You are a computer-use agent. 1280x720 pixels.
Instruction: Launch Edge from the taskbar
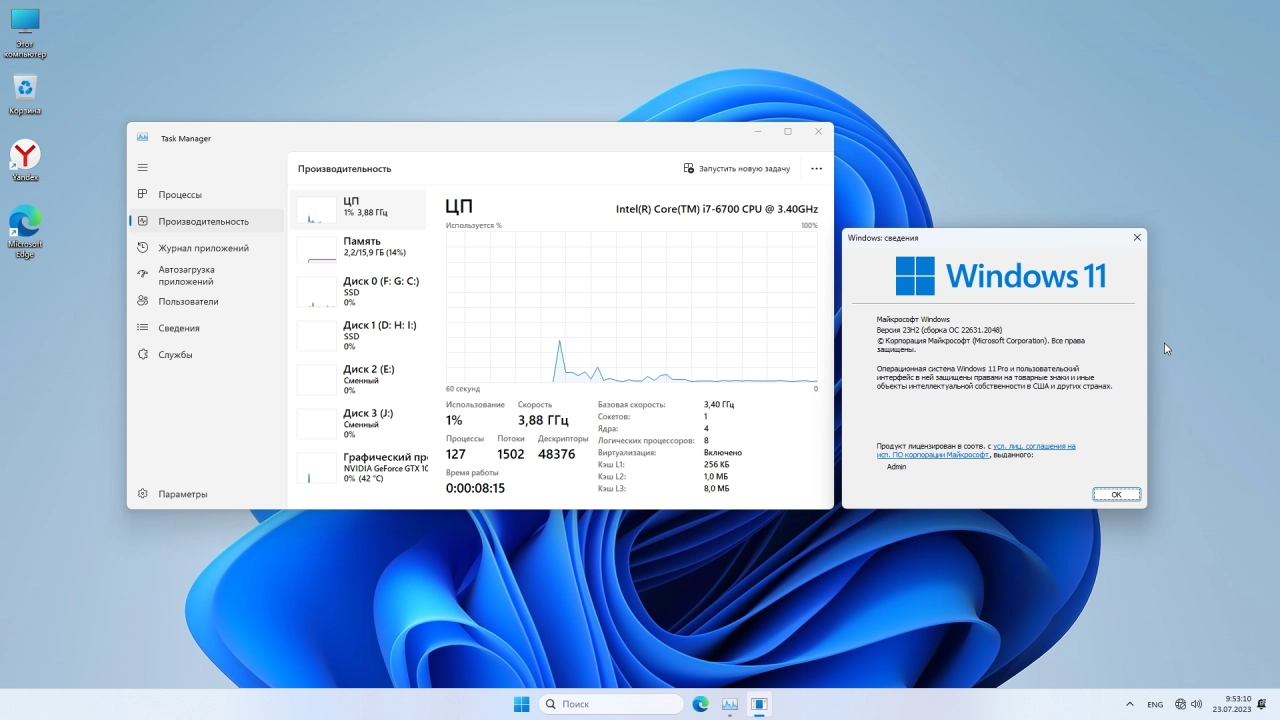click(701, 704)
